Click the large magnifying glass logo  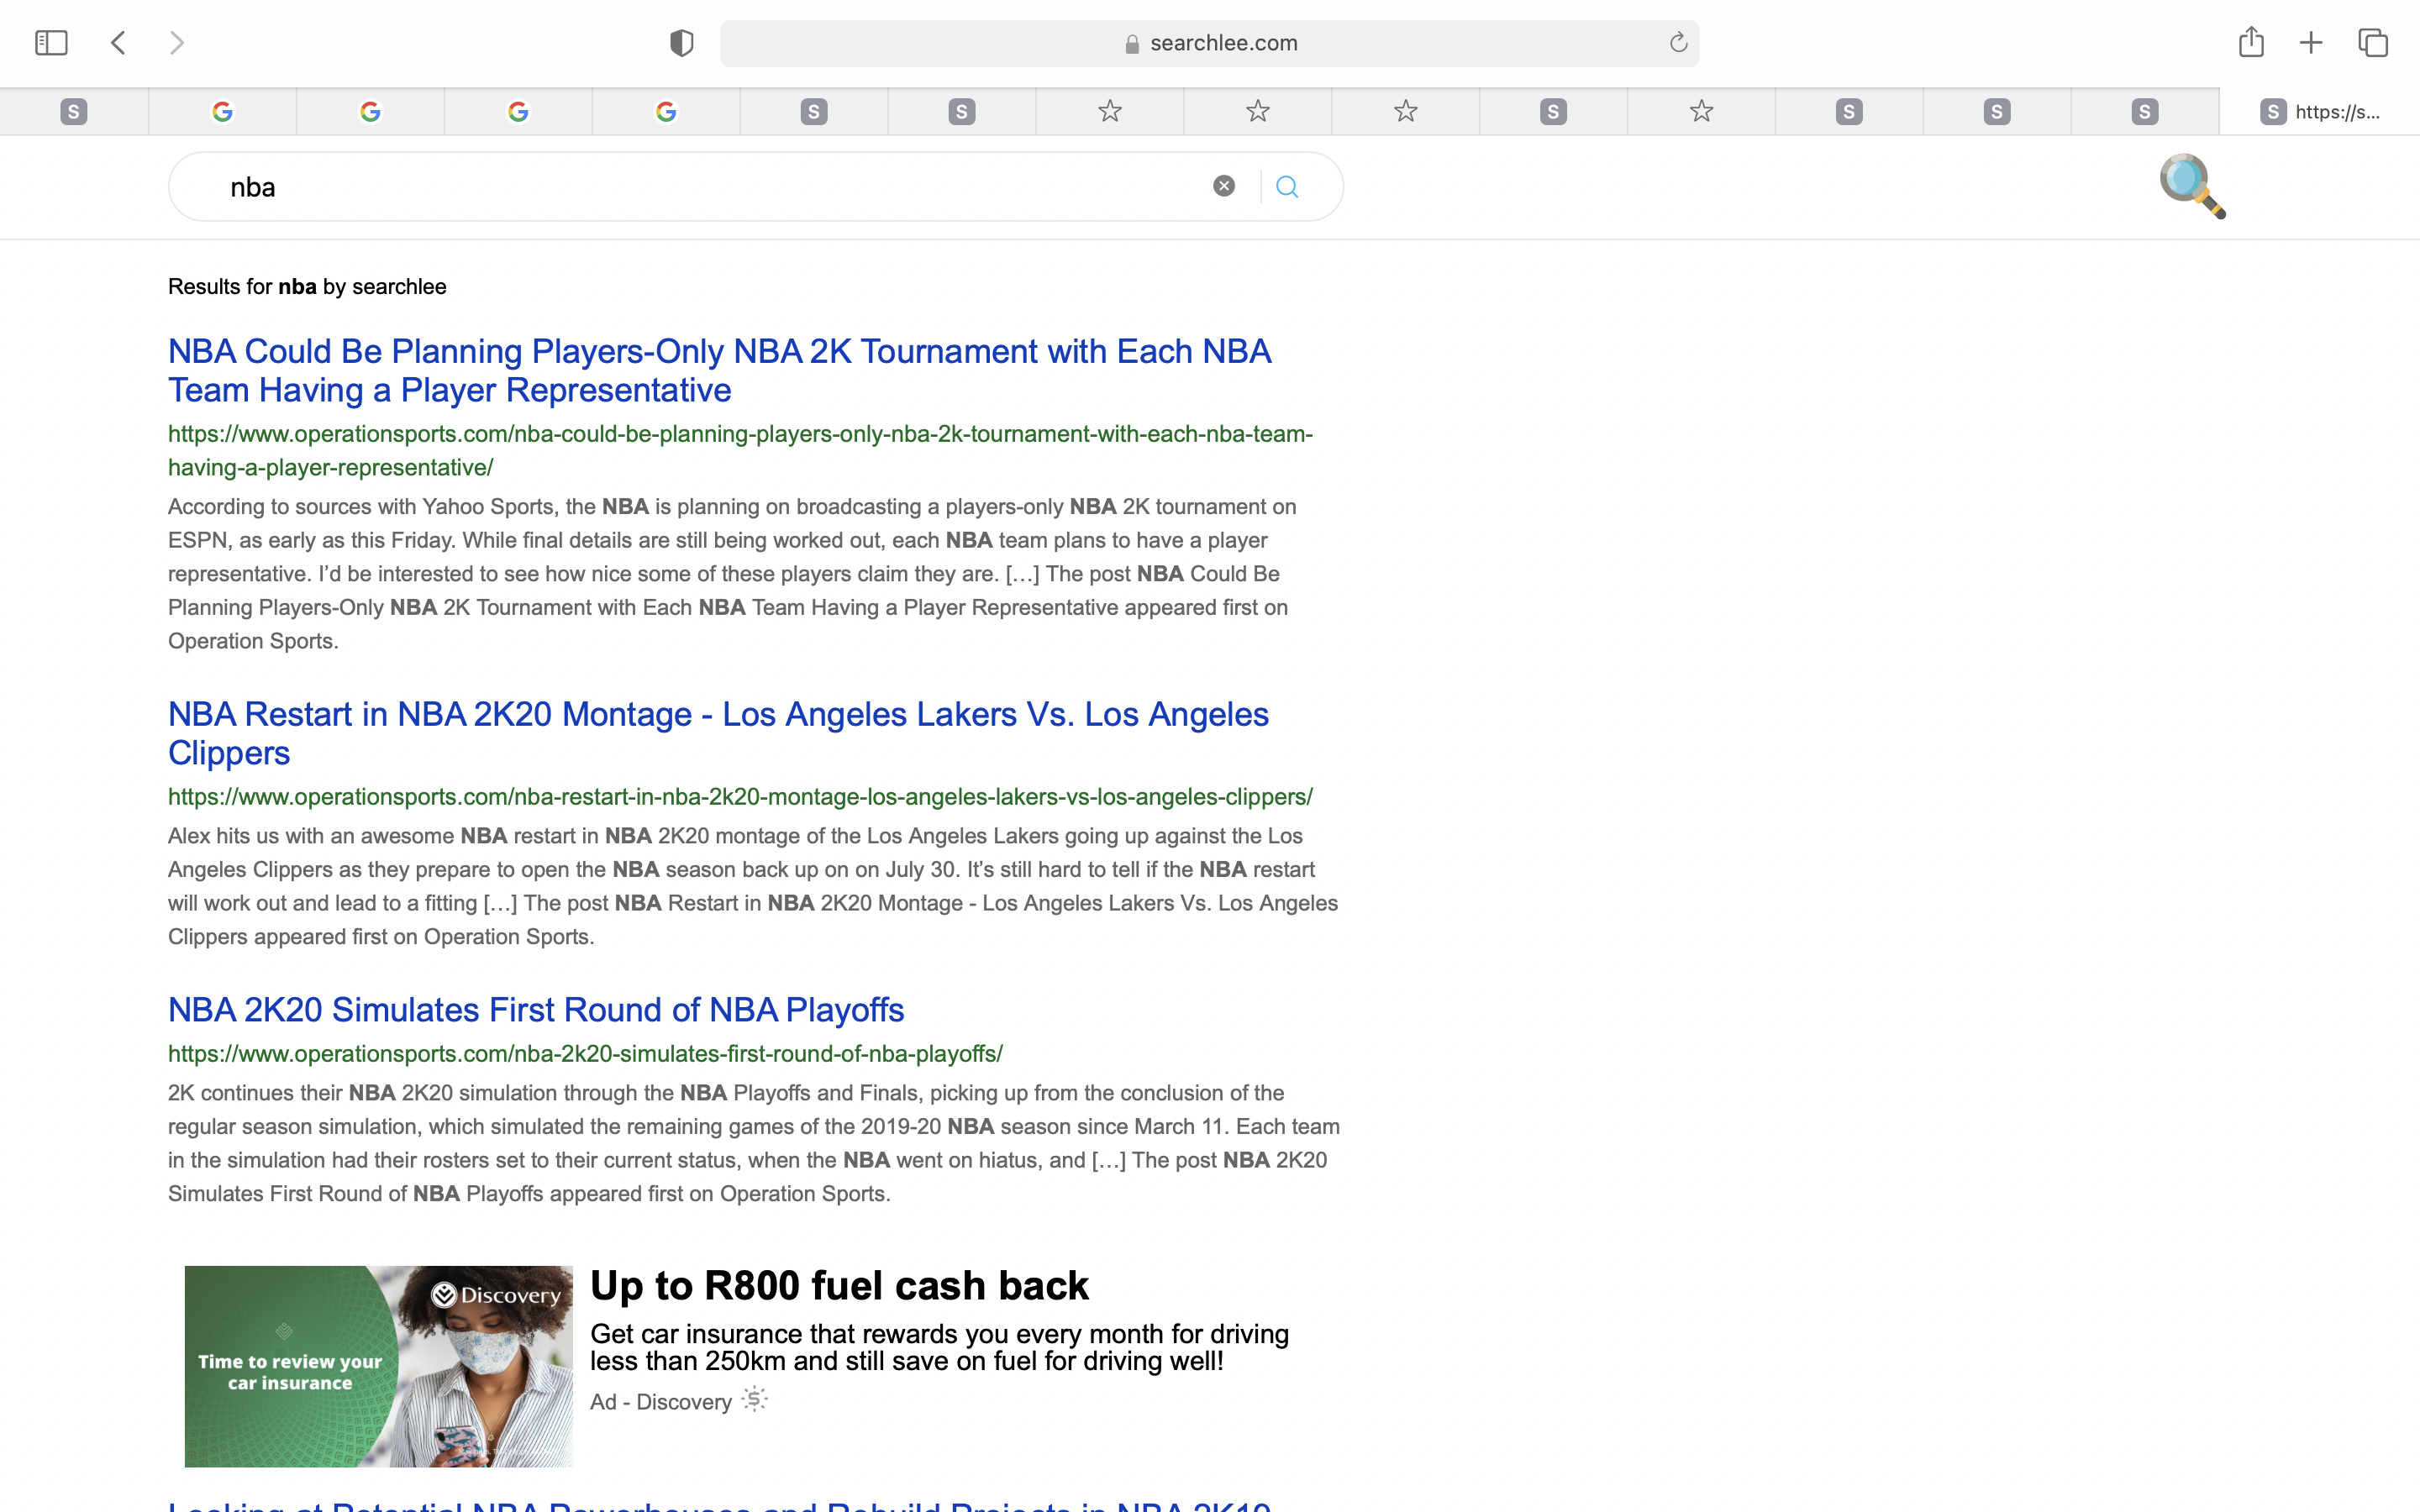pyautogui.click(x=2192, y=186)
